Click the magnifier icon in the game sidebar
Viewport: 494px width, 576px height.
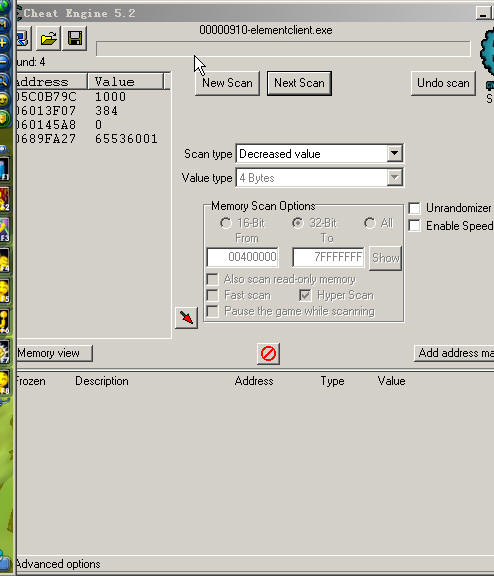tap(4, 80)
